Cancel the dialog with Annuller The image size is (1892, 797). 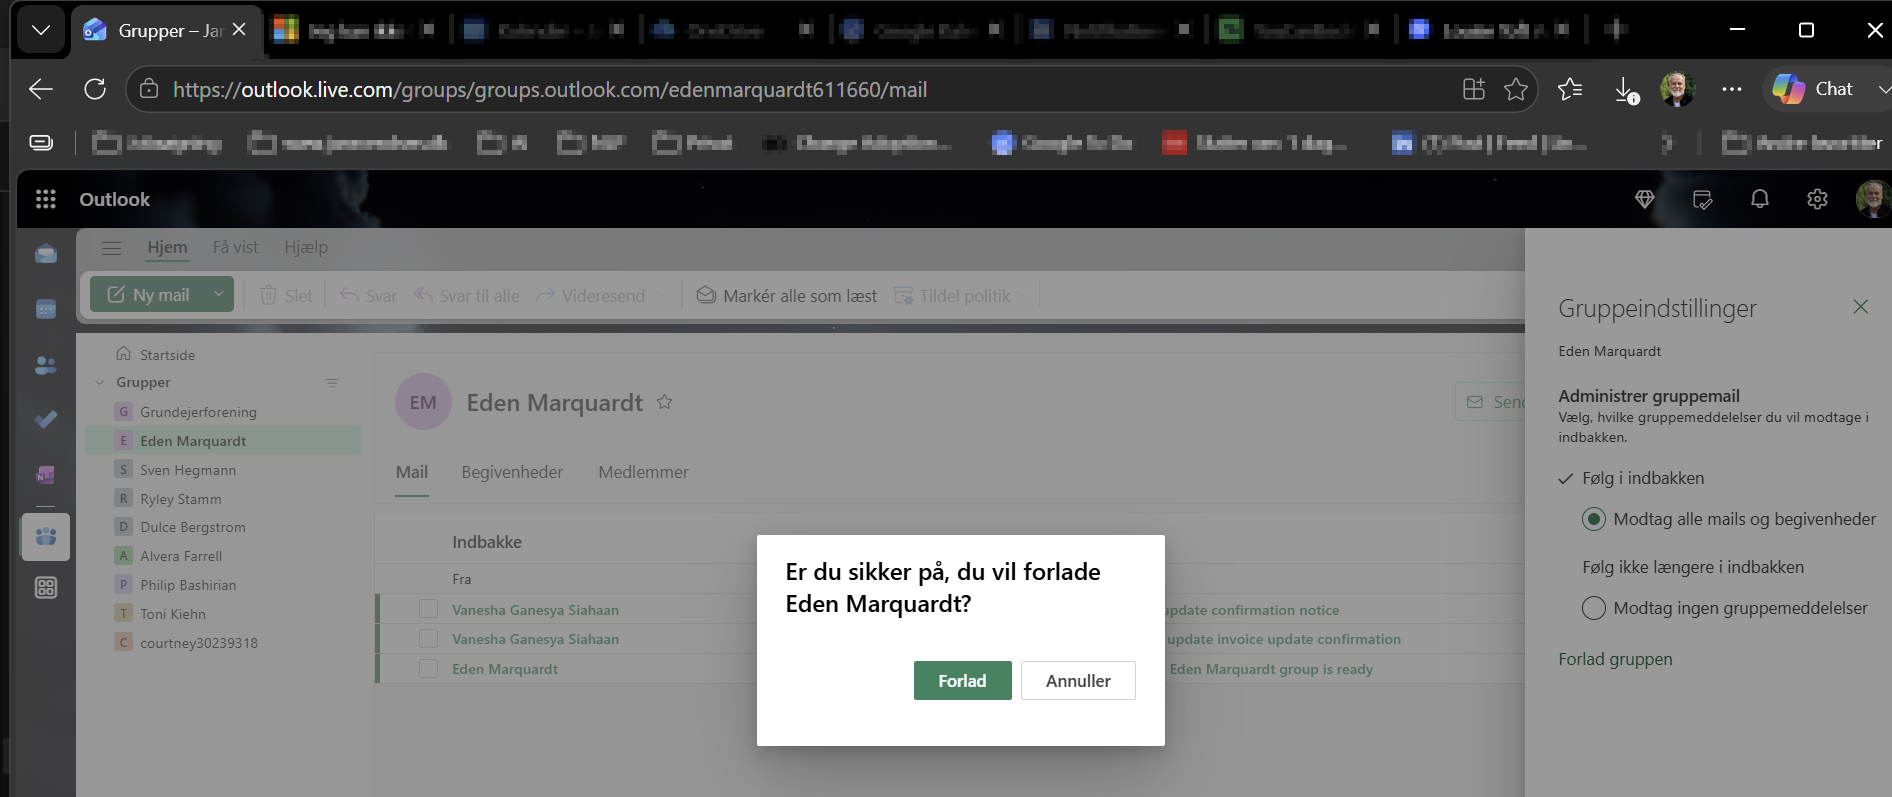coord(1078,681)
